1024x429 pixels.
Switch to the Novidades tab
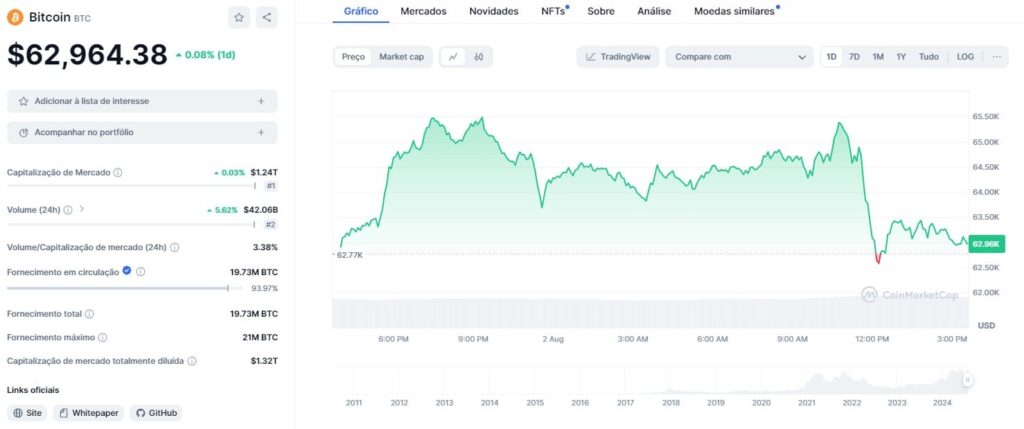coord(494,11)
